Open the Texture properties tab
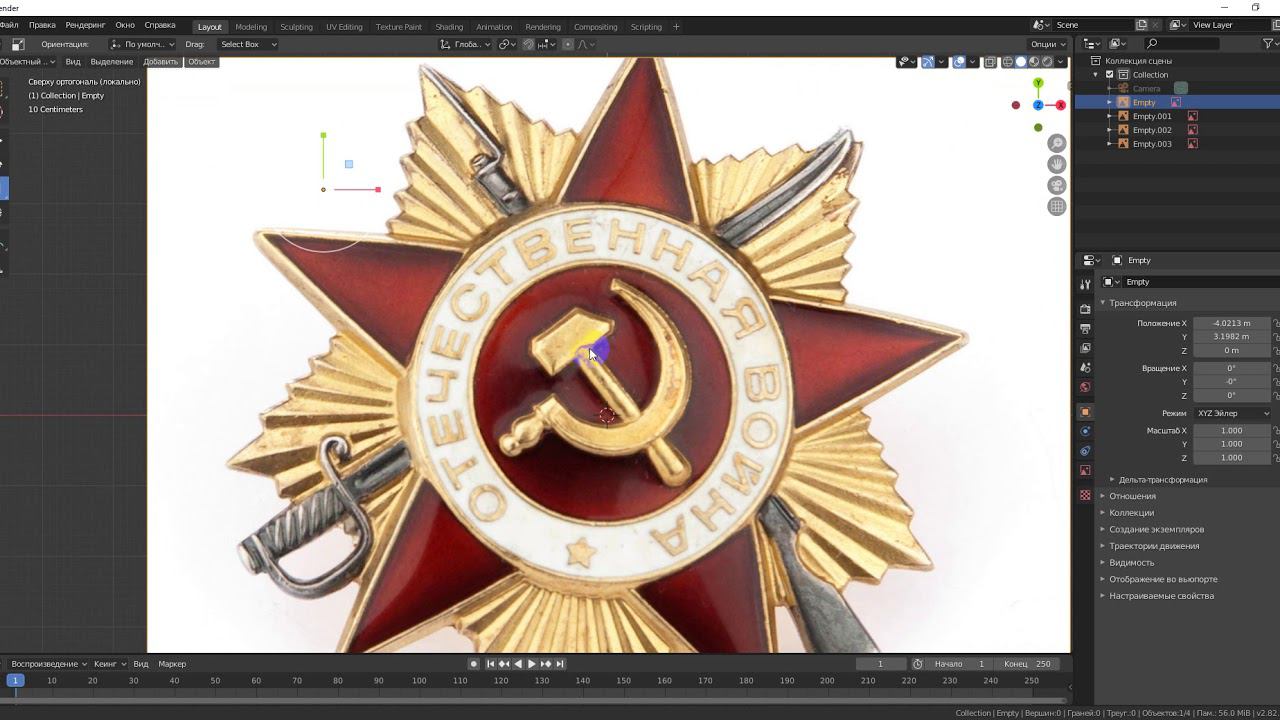The image size is (1280, 720). 1085,495
